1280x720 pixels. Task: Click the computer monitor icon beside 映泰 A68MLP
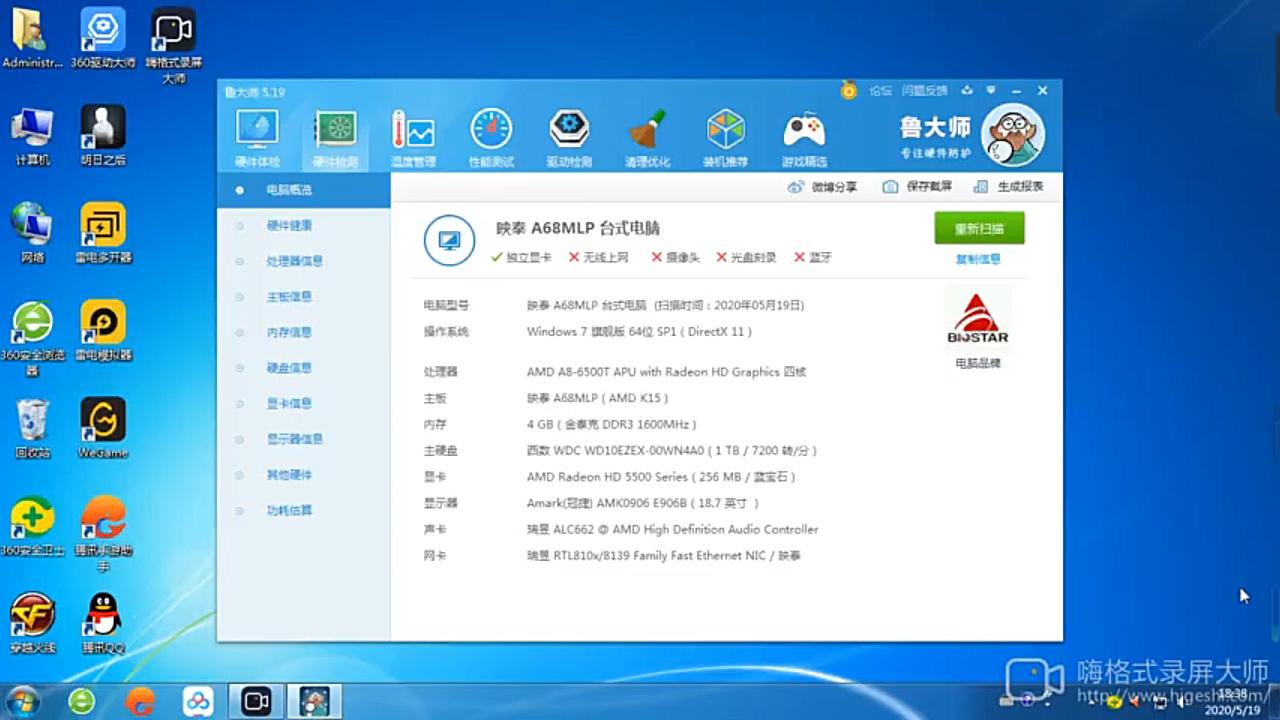[449, 240]
